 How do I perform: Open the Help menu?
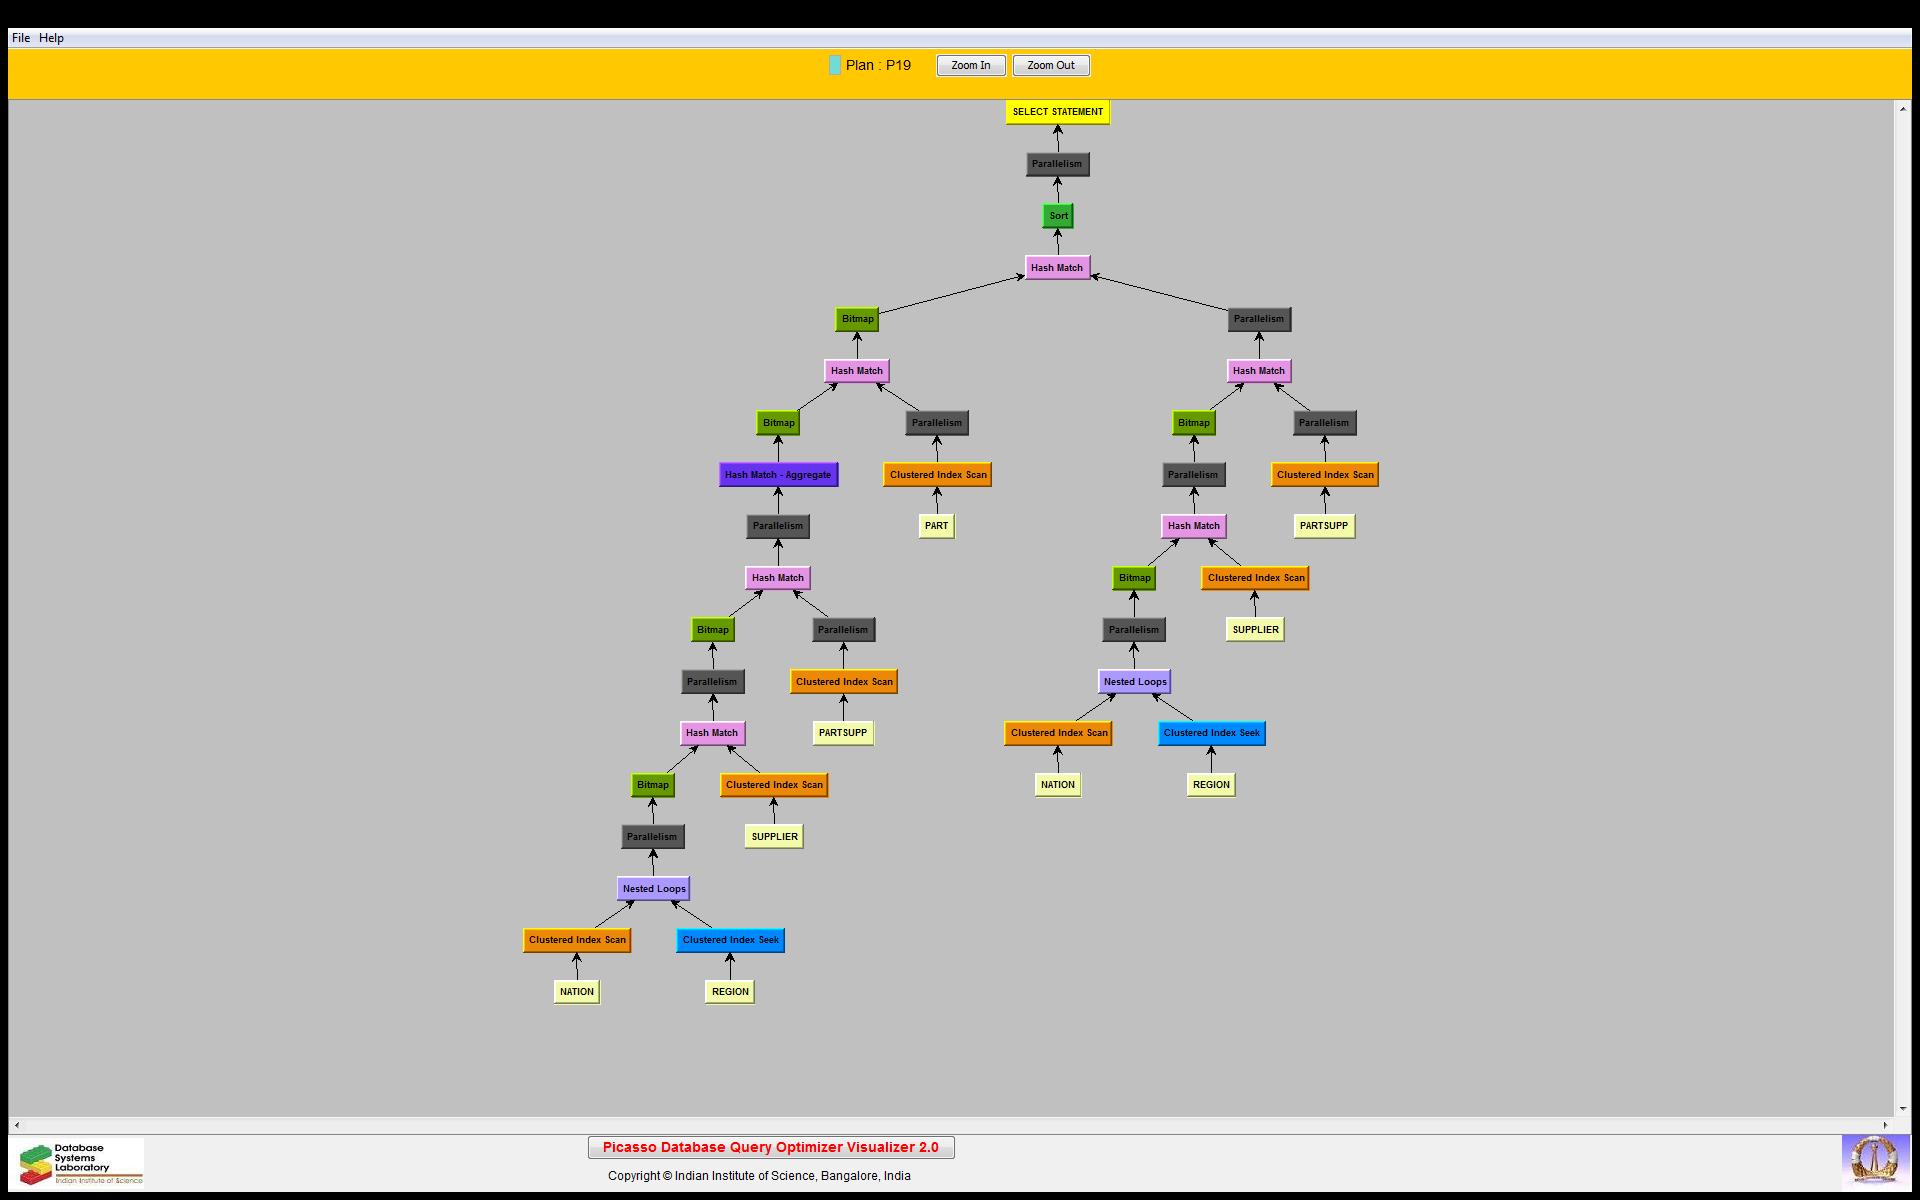point(51,38)
